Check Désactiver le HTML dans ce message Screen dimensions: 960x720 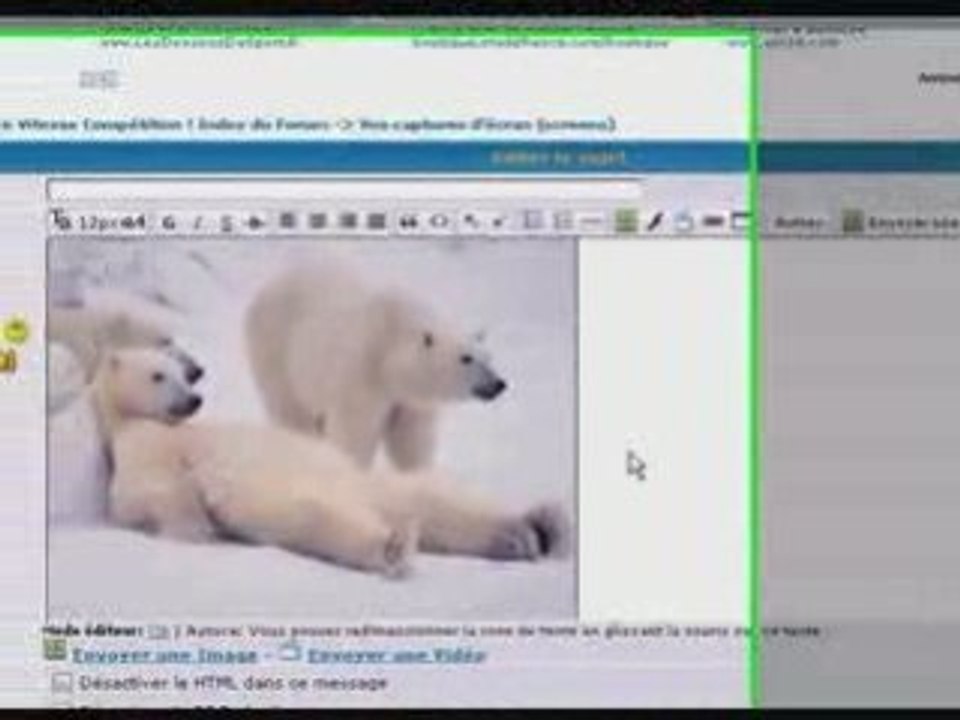coord(62,683)
